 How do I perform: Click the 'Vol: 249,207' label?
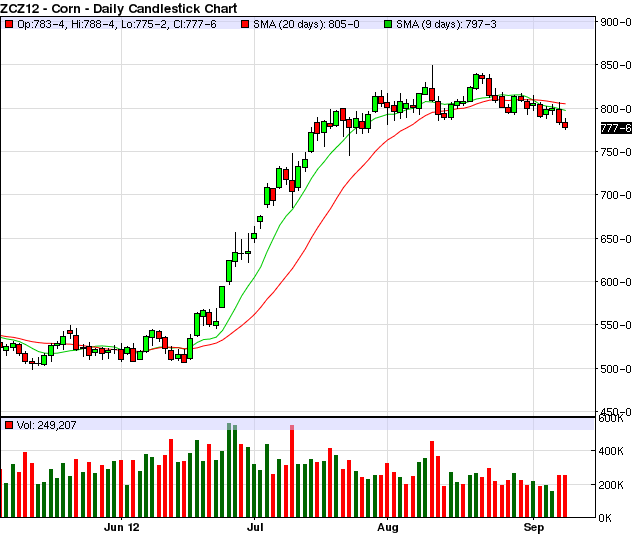[47, 425]
